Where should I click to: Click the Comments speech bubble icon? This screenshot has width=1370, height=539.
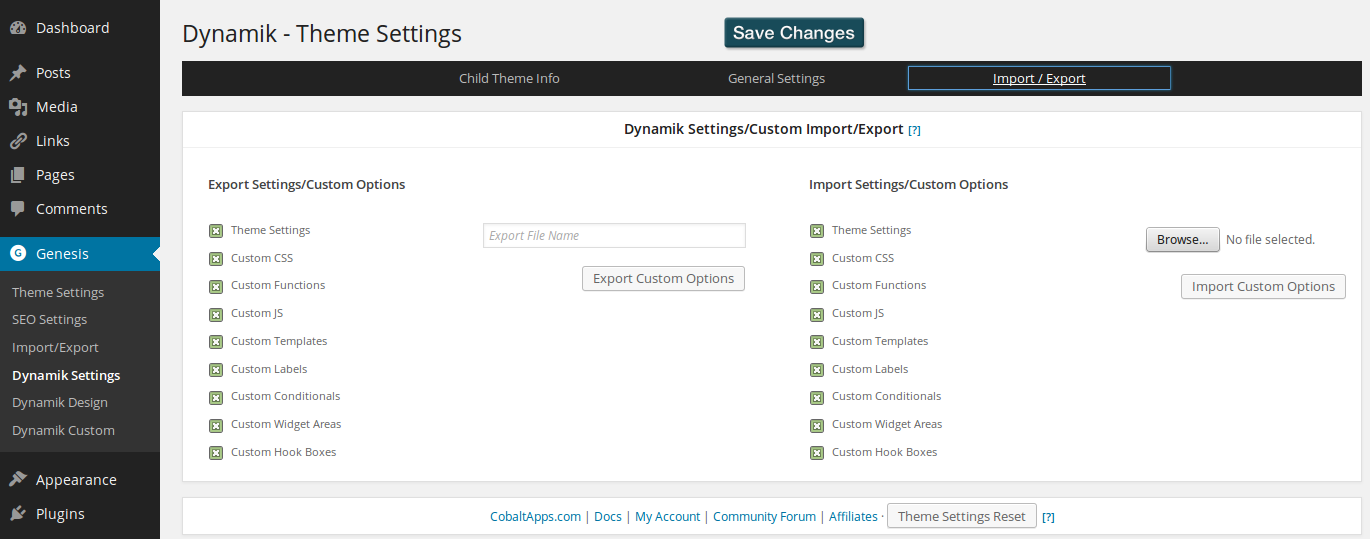(18, 209)
